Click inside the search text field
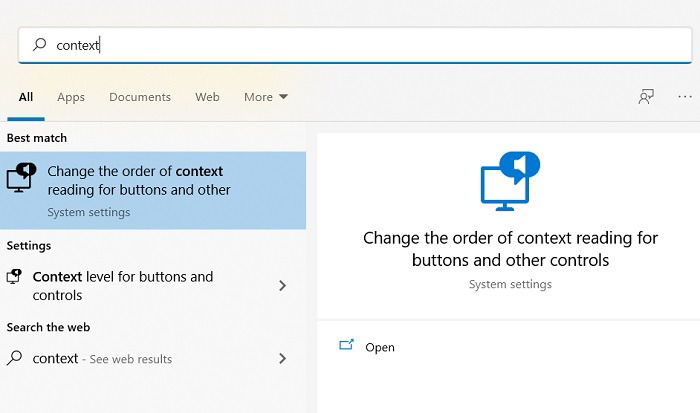This screenshot has width=700, height=413. pos(355,45)
